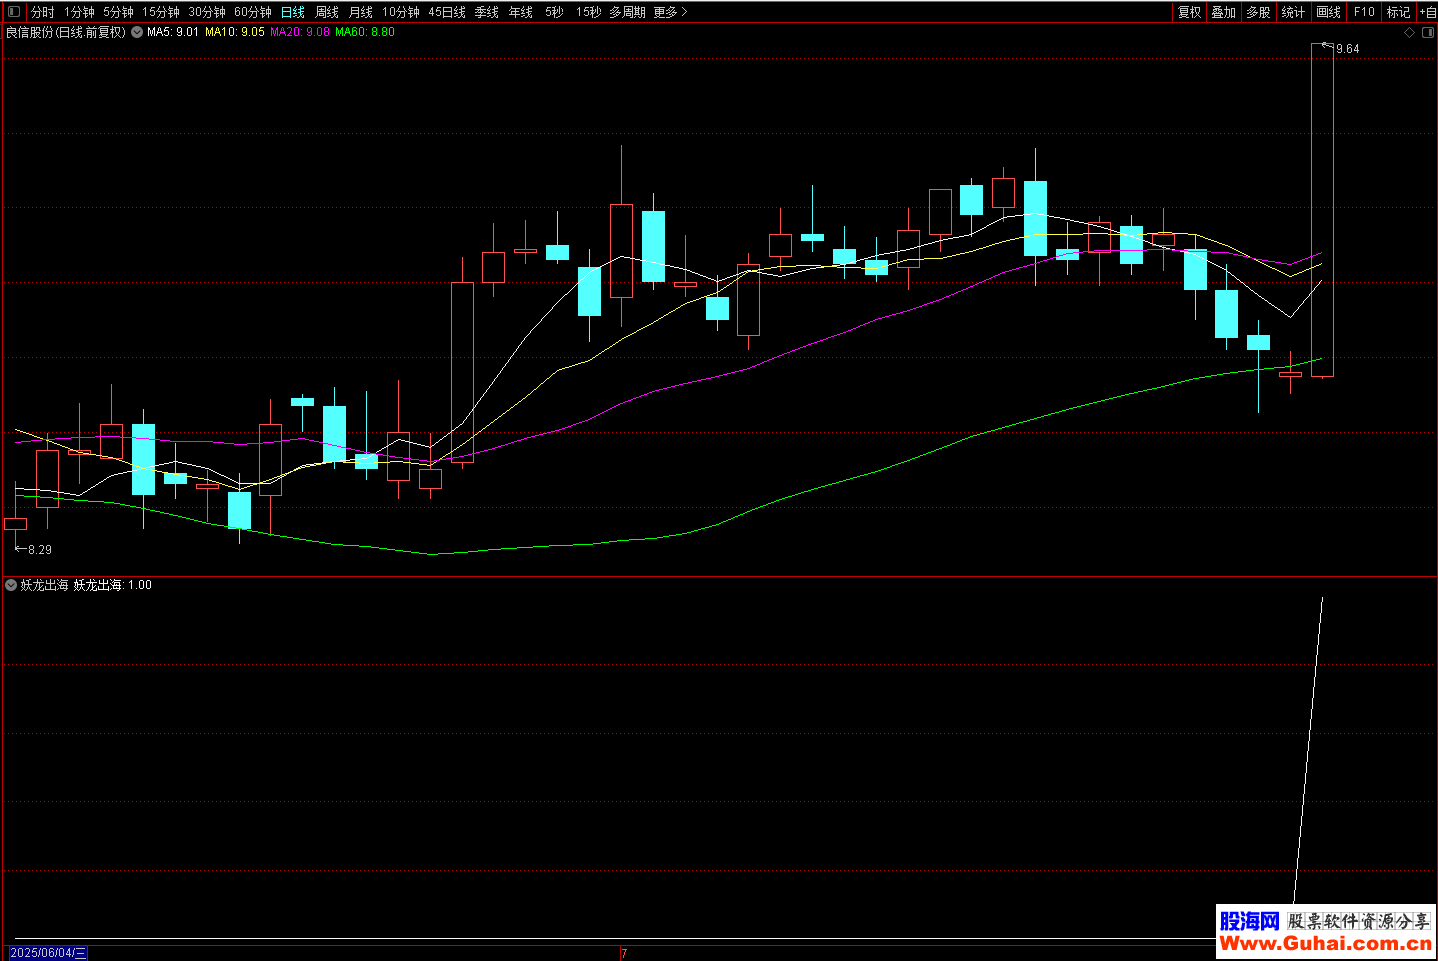Click the latest tall red limit-up candlestick
The image size is (1438, 961).
(1322, 210)
